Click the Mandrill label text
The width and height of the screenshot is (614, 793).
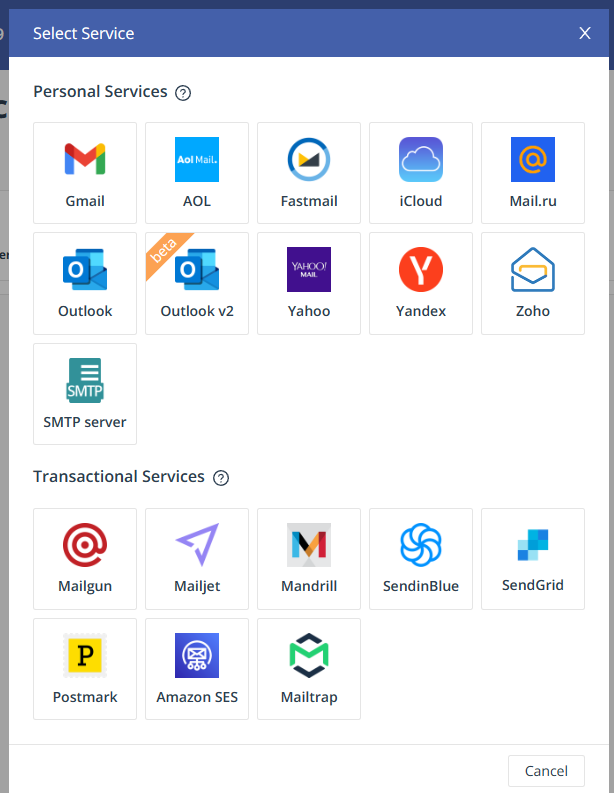[x=309, y=586]
